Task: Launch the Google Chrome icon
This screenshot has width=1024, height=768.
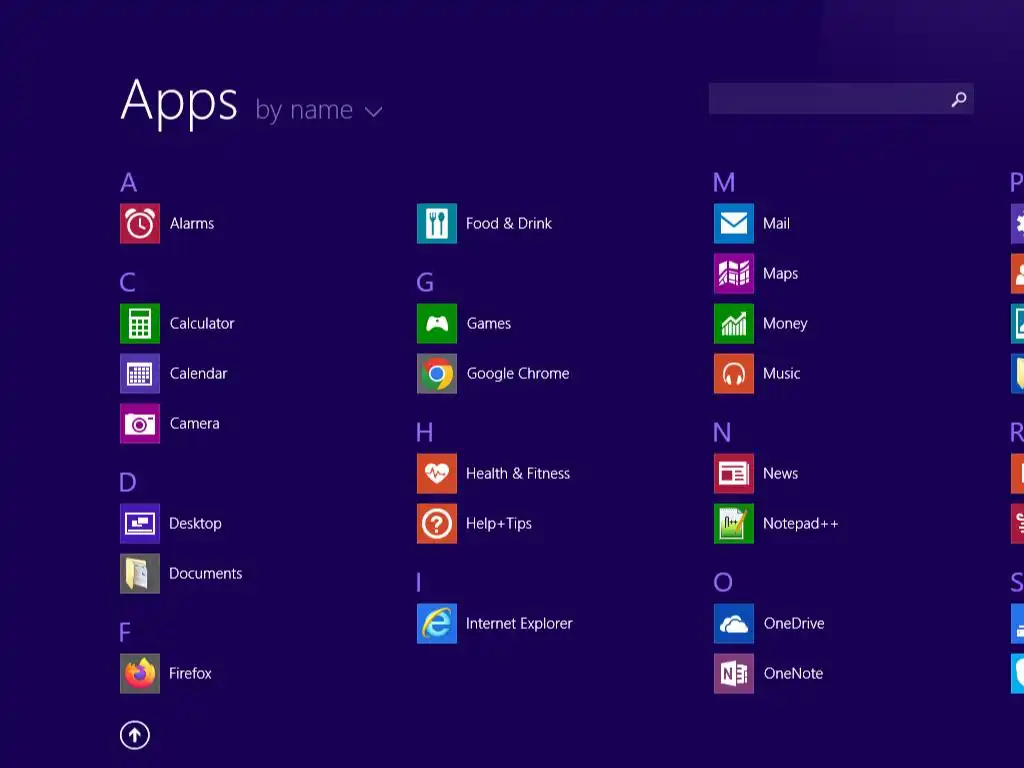Action: [x=437, y=374]
